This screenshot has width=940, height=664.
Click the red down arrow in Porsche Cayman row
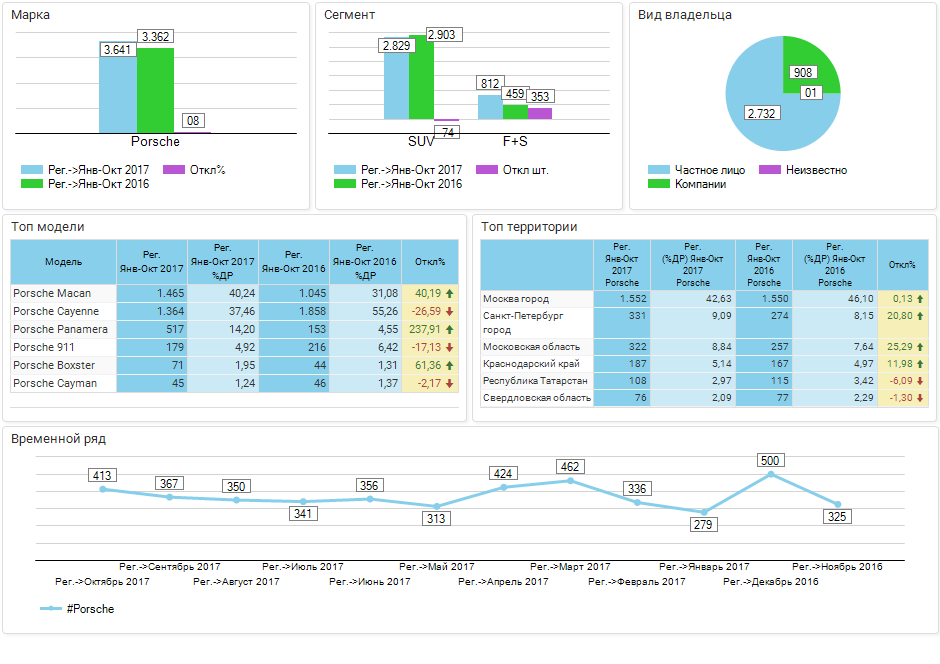click(x=450, y=384)
